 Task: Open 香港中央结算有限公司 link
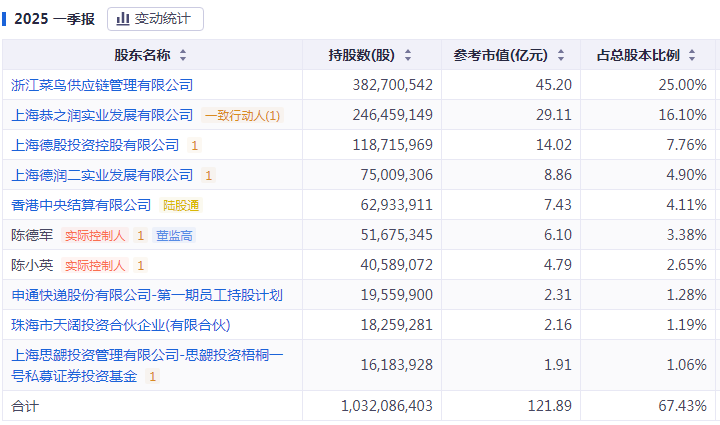click(x=81, y=205)
